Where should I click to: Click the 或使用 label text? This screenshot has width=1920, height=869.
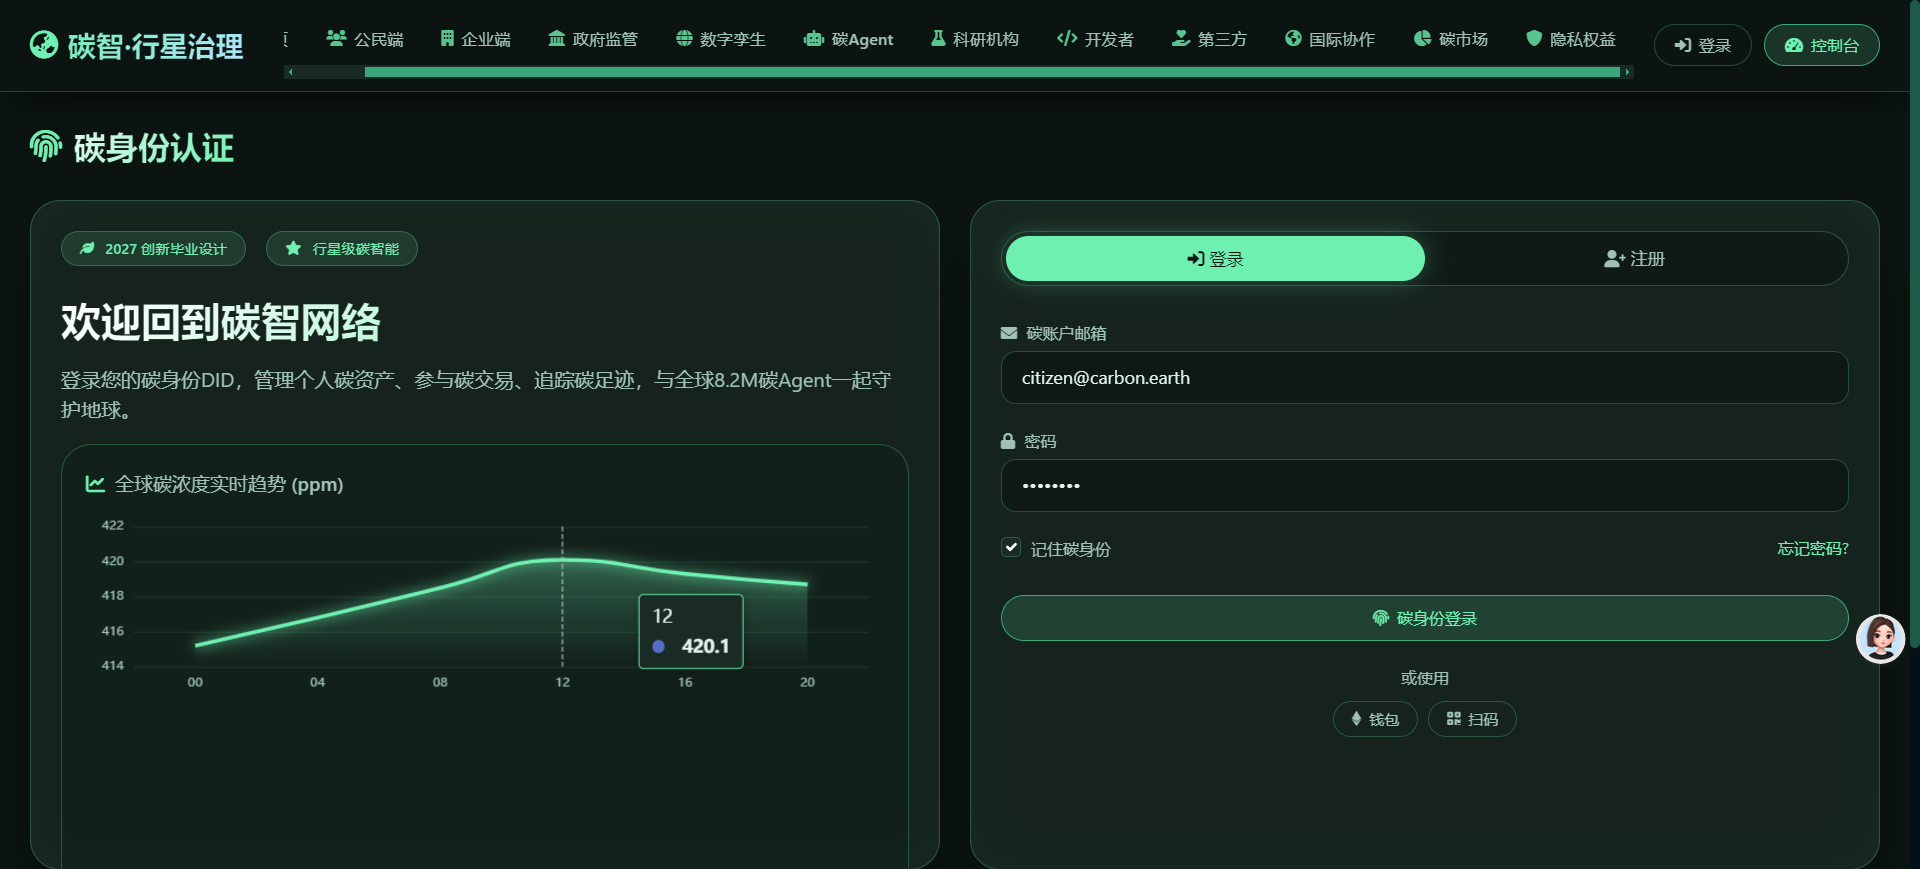coord(1424,678)
